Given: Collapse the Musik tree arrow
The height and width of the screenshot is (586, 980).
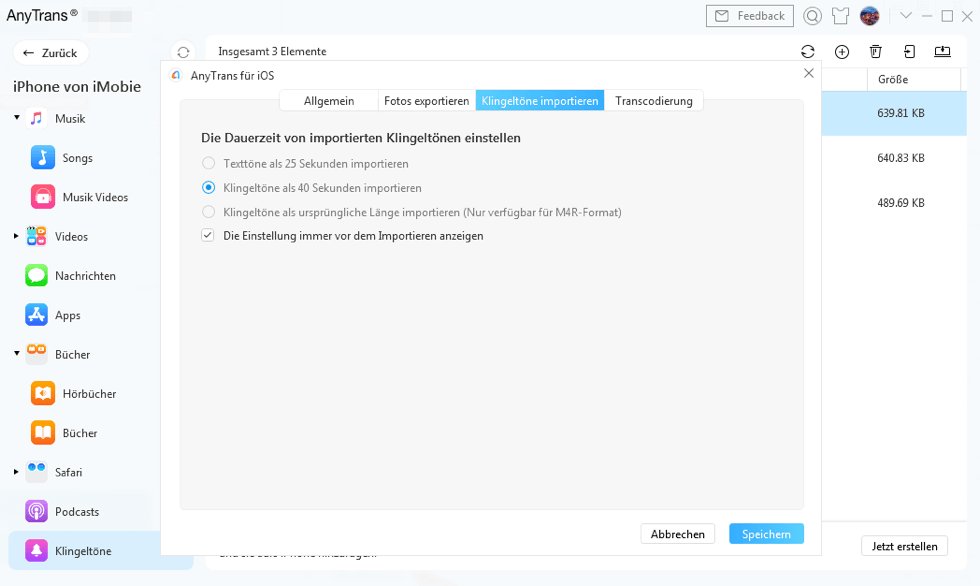Looking at the screenshot, I should tap(17, 117).
